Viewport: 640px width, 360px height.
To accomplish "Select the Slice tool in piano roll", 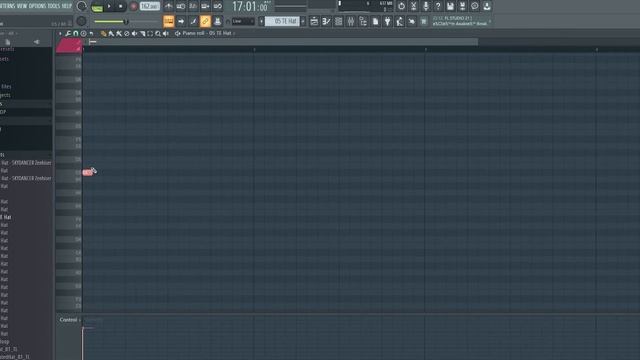I will (x=142, y=33).
